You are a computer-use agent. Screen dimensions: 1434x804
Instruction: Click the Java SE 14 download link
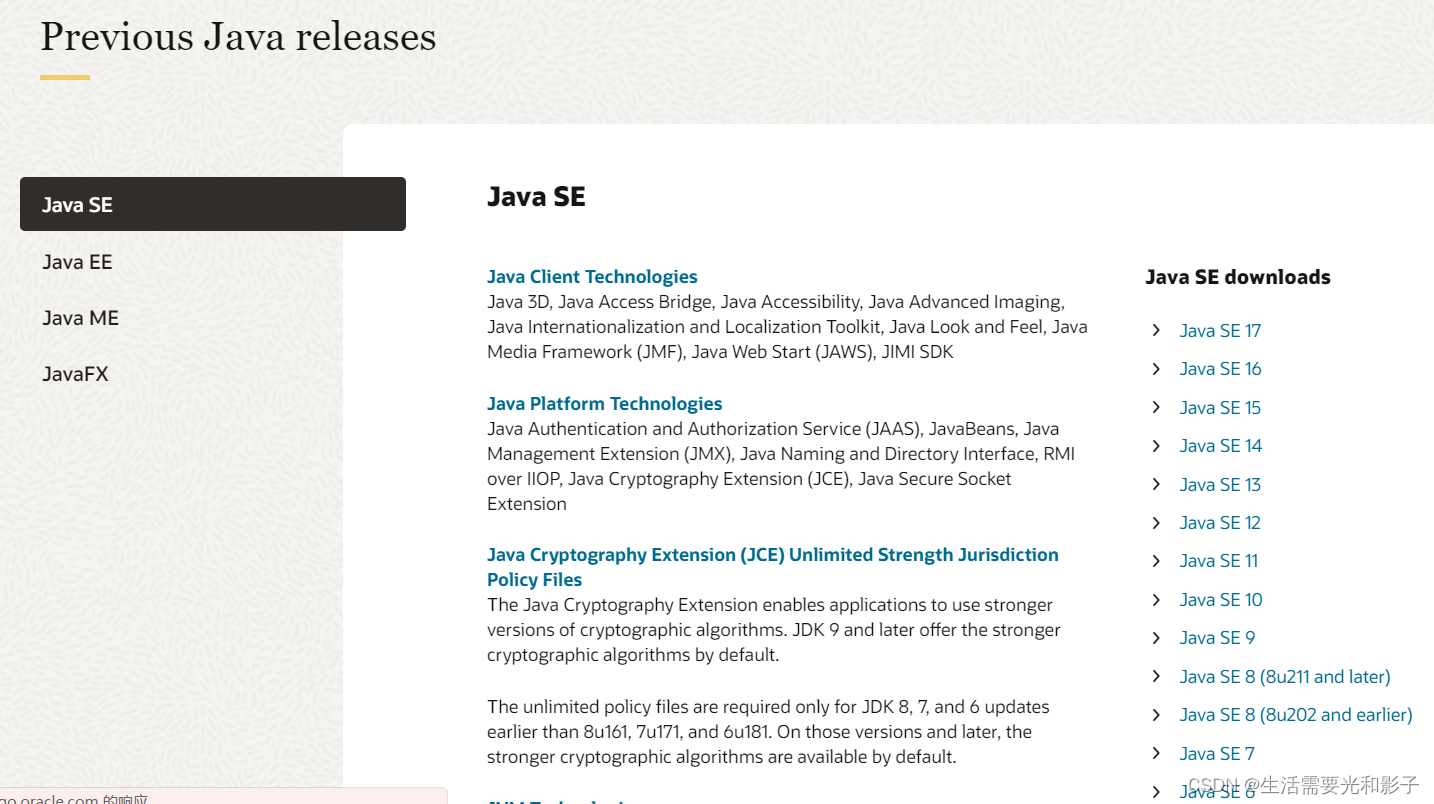tap(1220, 445)
